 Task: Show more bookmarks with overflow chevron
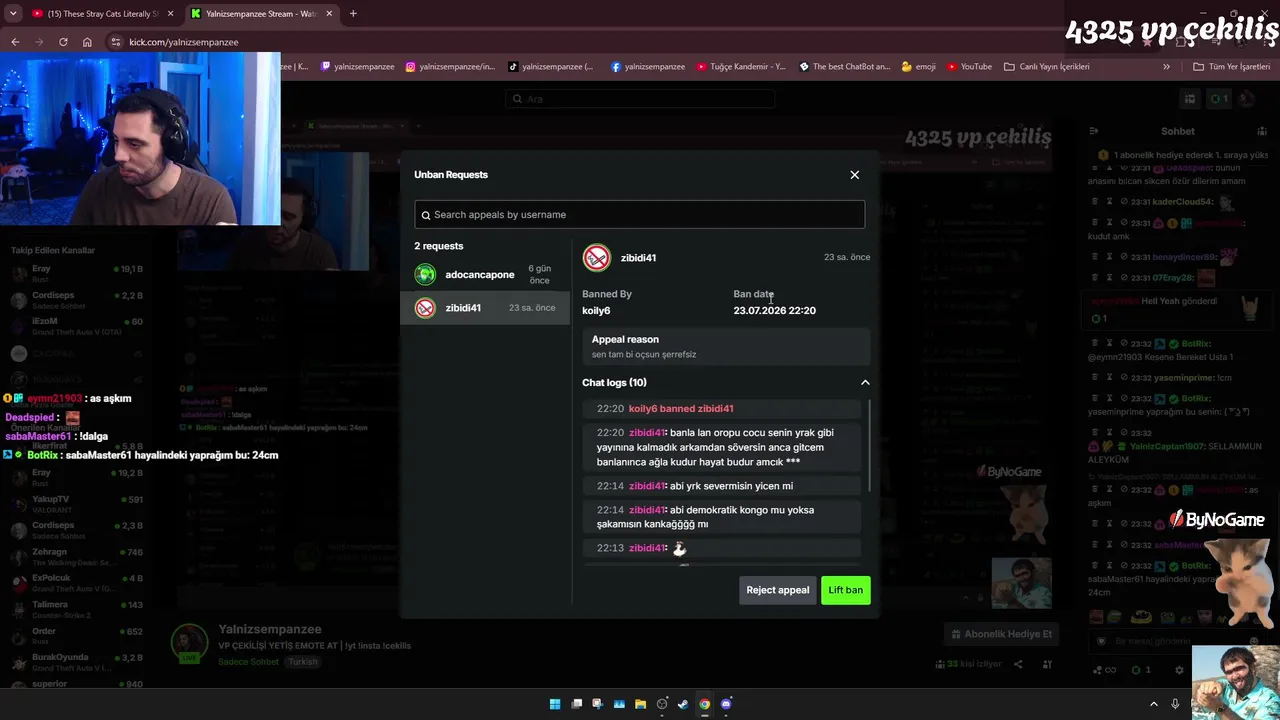[x=1166, y=67]
